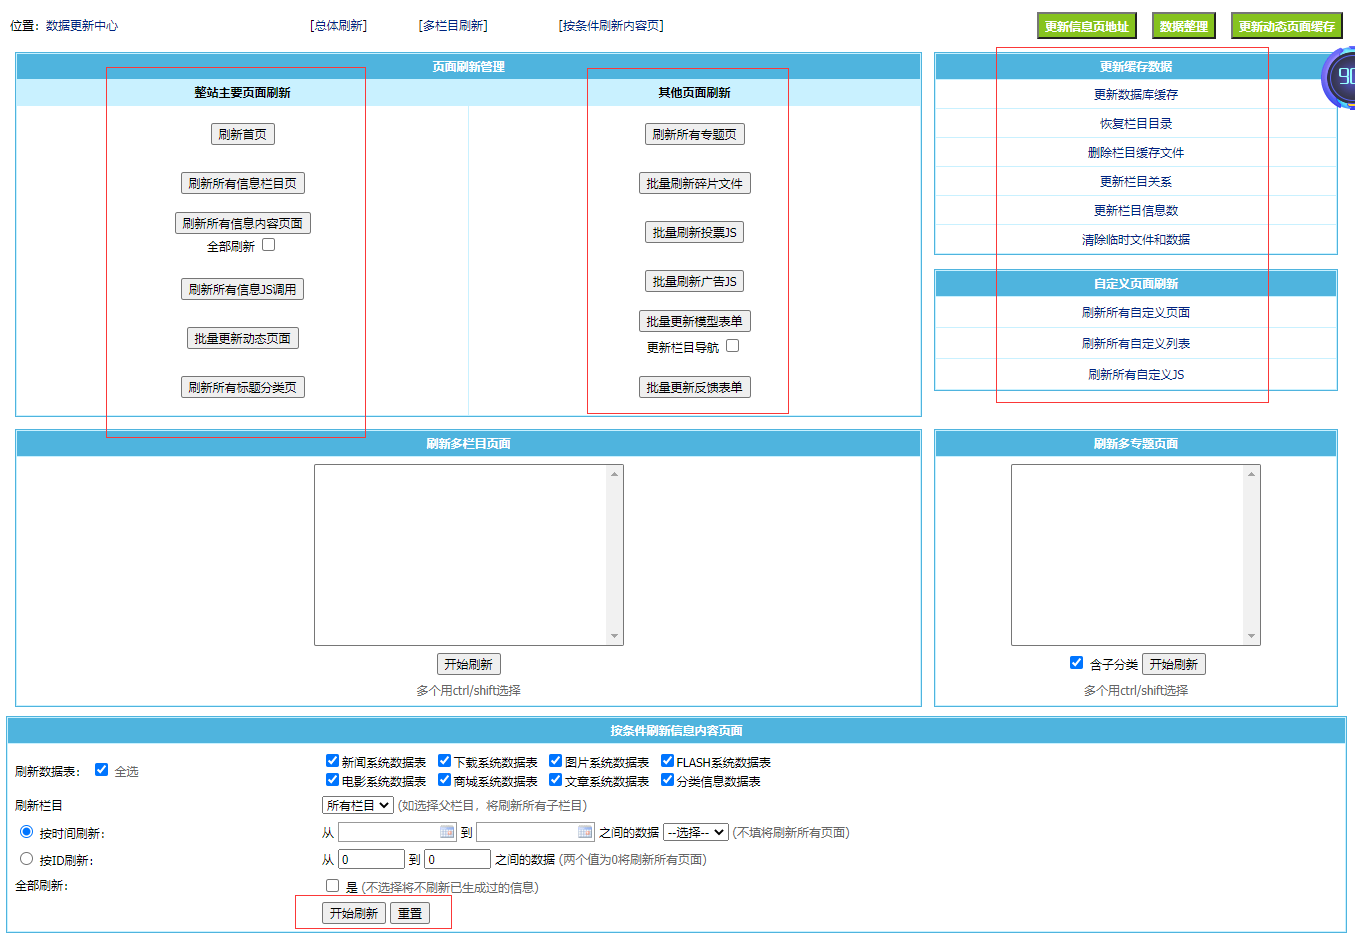Image resolution: width=1355 pixels, height=939 pixels.
Task: Click the green 更新信息页地址 button
Action: [1086, 27]
